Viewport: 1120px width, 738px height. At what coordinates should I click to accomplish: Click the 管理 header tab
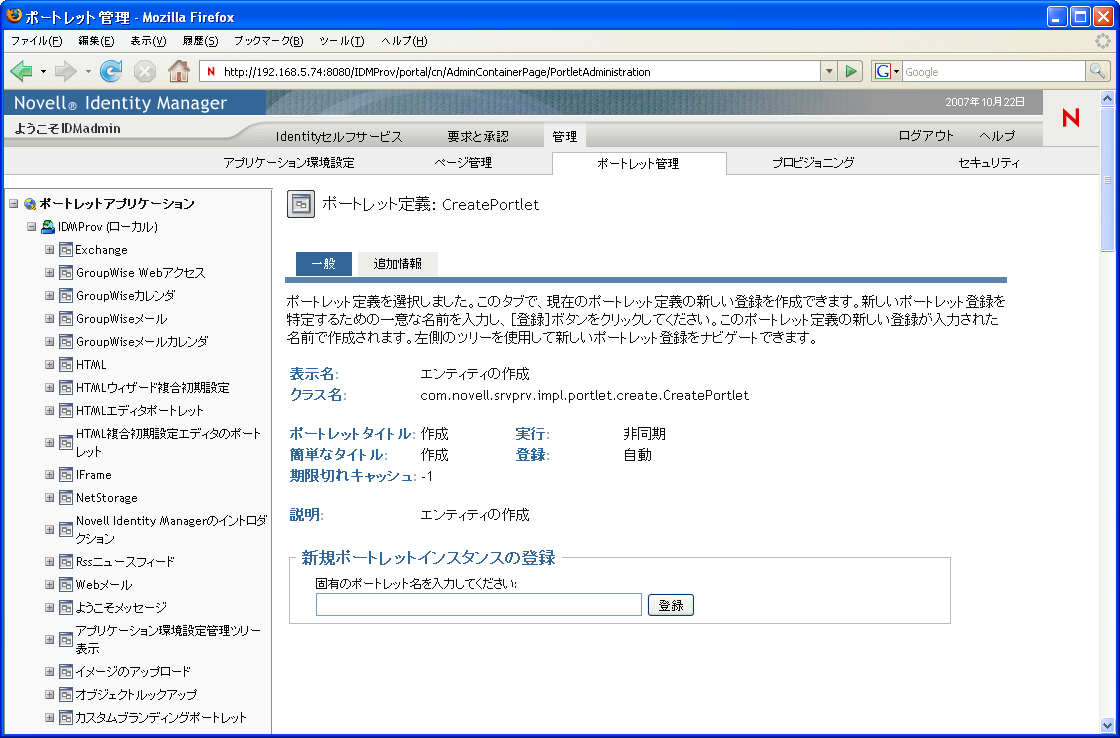(564, 136)
